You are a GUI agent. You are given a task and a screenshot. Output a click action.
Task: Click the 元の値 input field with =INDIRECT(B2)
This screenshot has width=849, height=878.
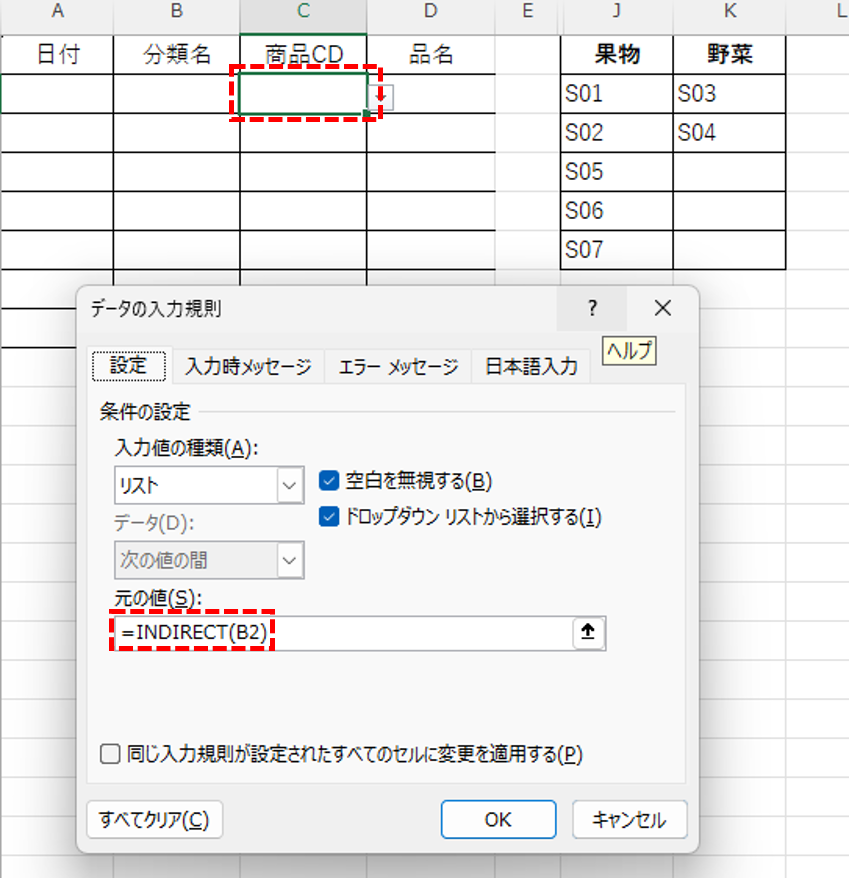[343, 633]
